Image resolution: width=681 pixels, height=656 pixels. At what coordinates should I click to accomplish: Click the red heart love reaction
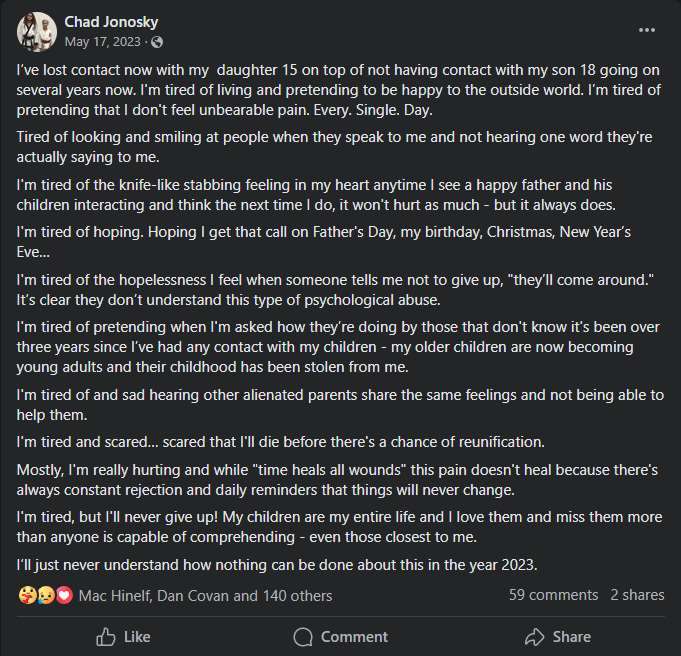coord(64,595)
